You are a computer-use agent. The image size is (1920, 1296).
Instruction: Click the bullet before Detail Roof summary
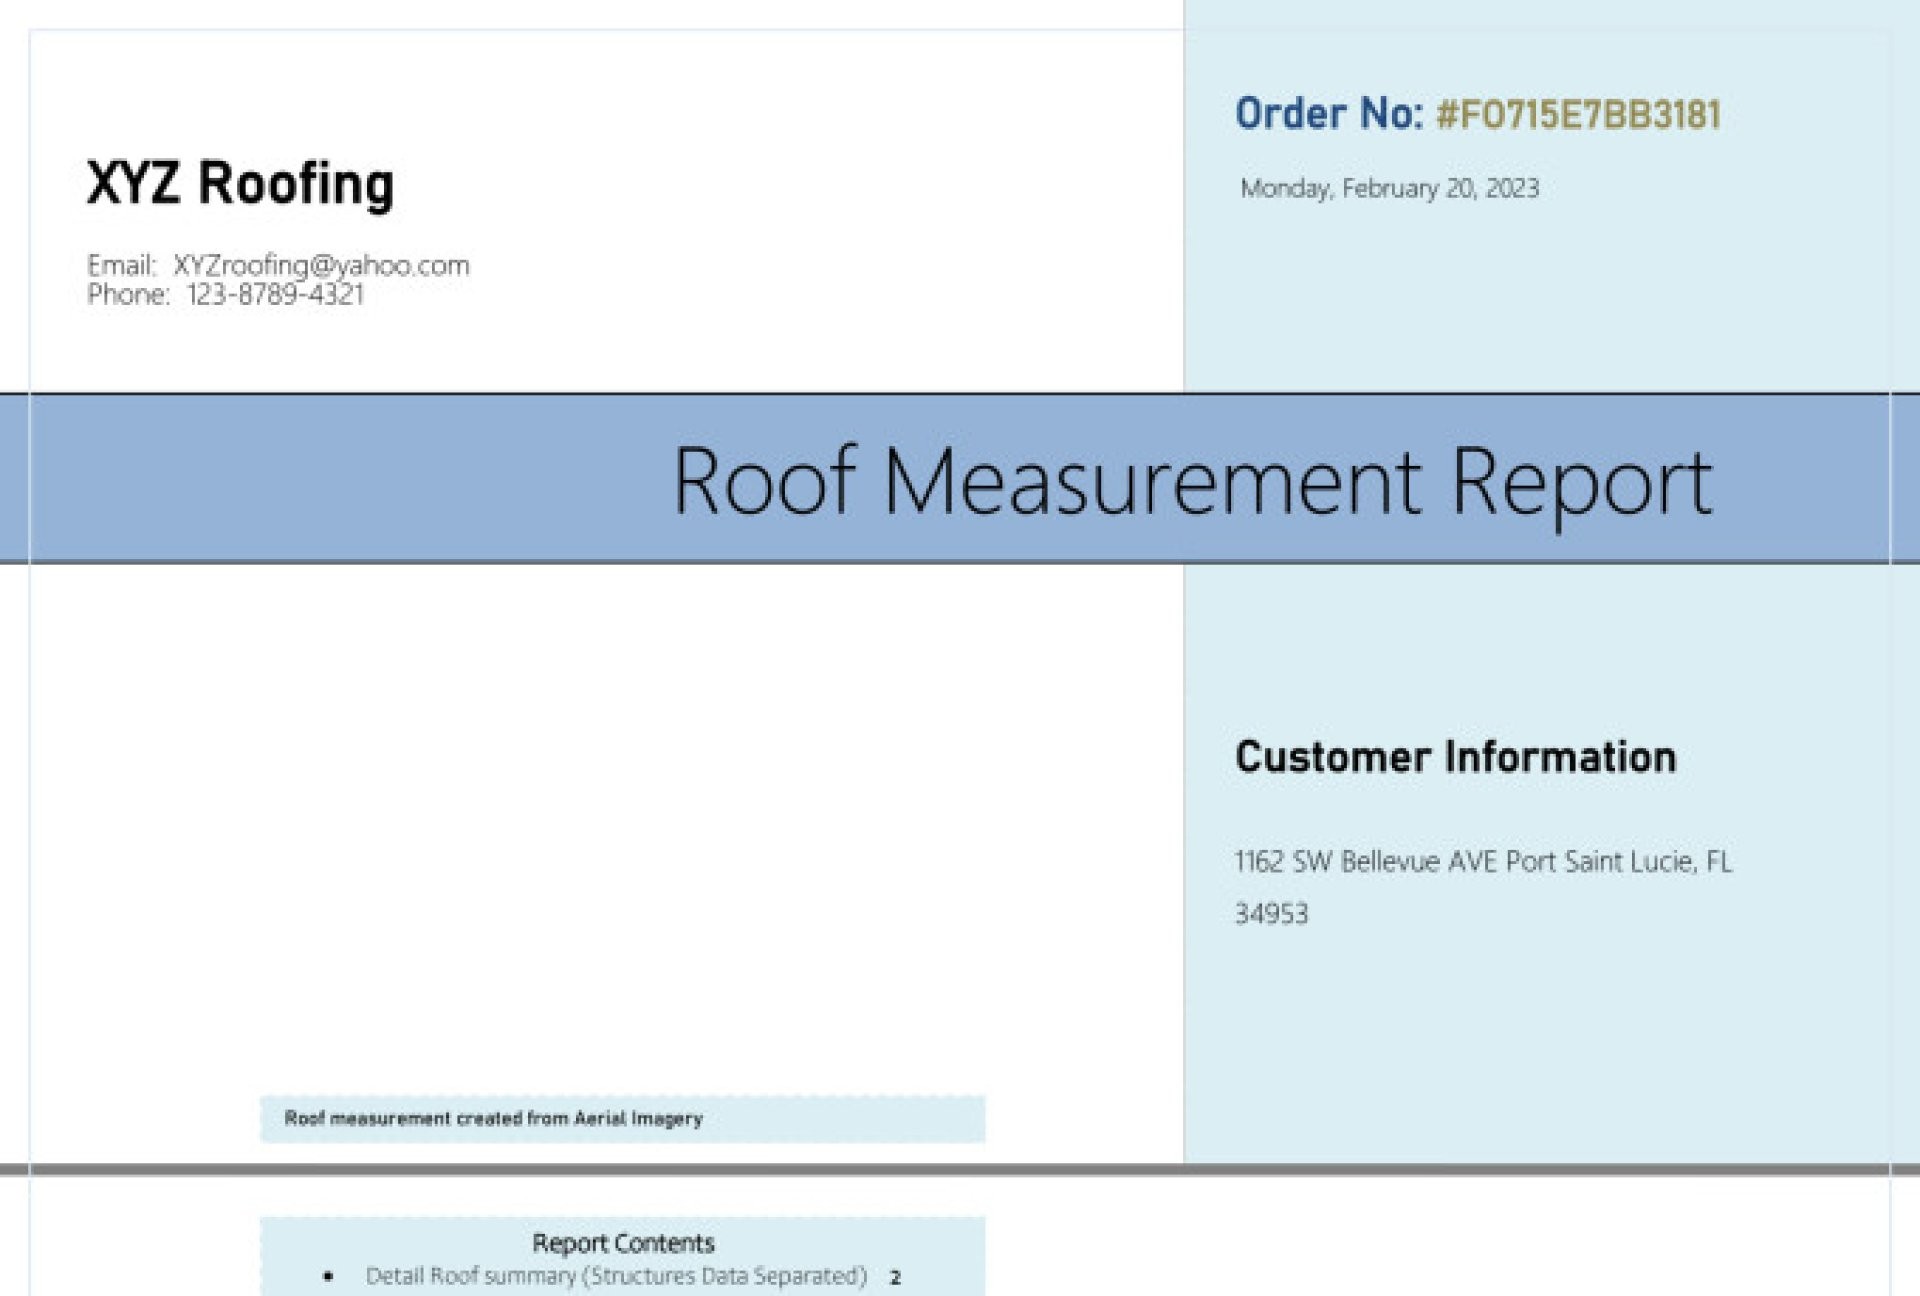328,1276
